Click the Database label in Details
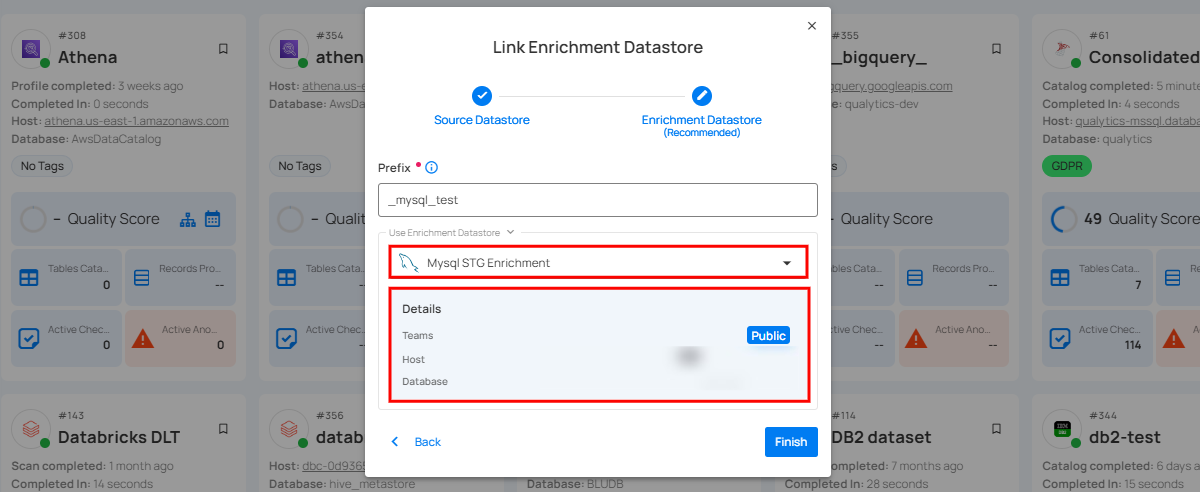This screenshot has width=1200, height=492. pos(425,382)
